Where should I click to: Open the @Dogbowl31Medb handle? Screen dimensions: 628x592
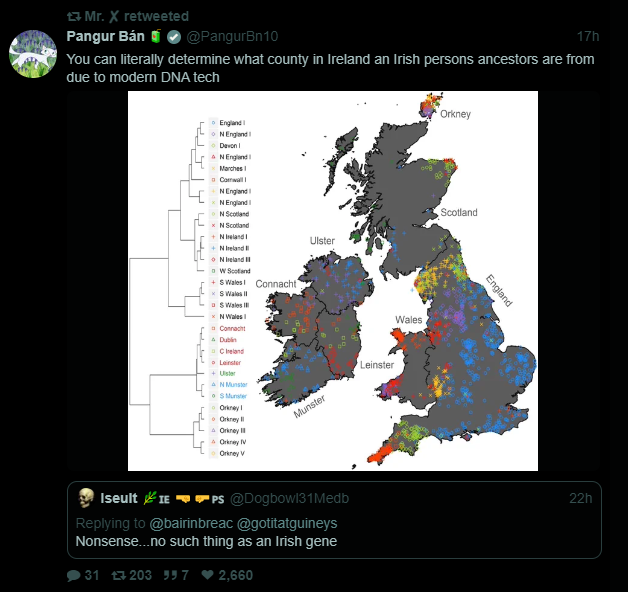290,499
